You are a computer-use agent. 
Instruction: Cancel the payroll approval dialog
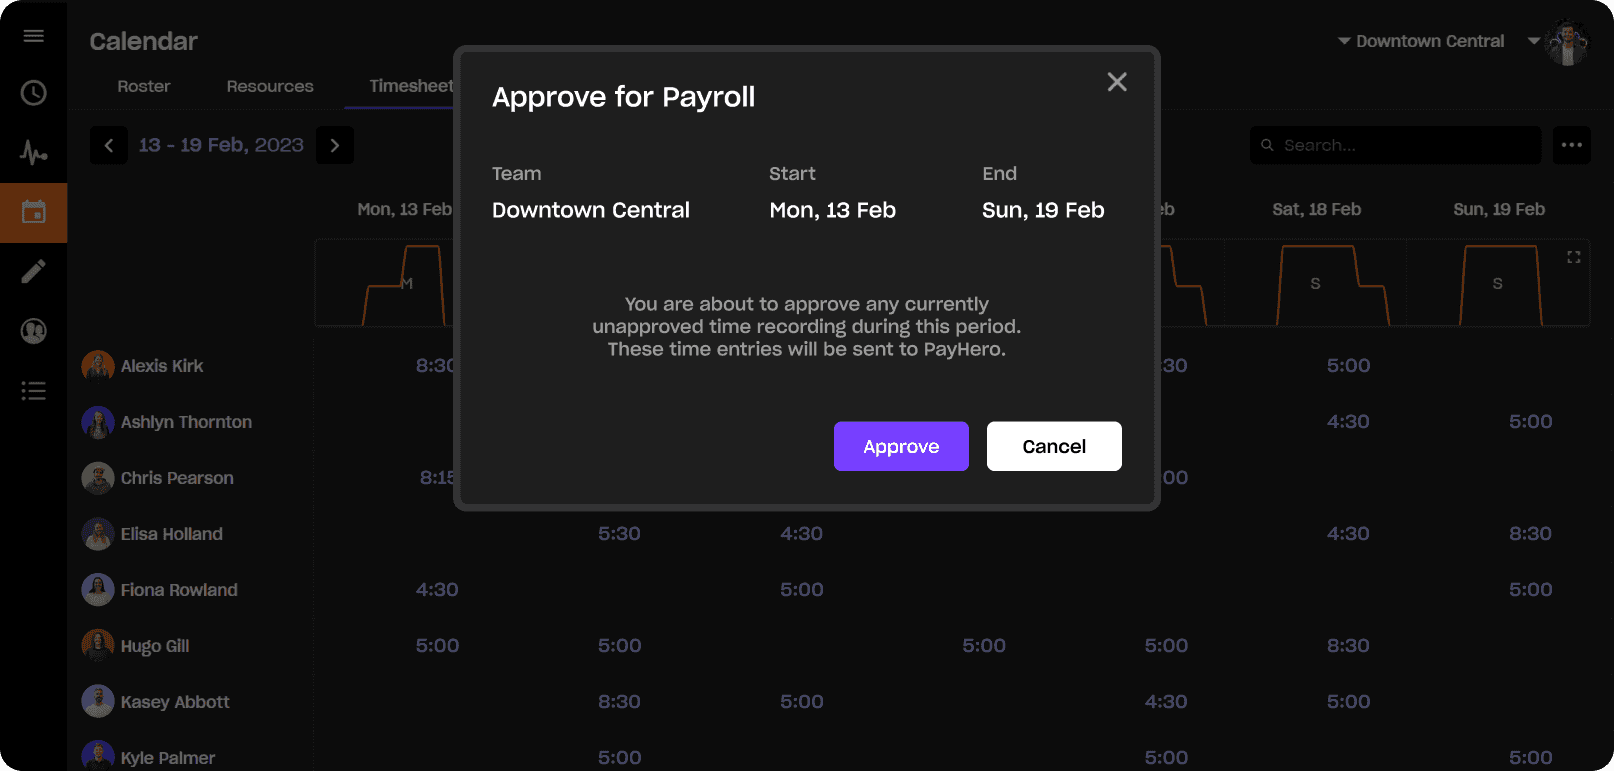point(1053,446)
